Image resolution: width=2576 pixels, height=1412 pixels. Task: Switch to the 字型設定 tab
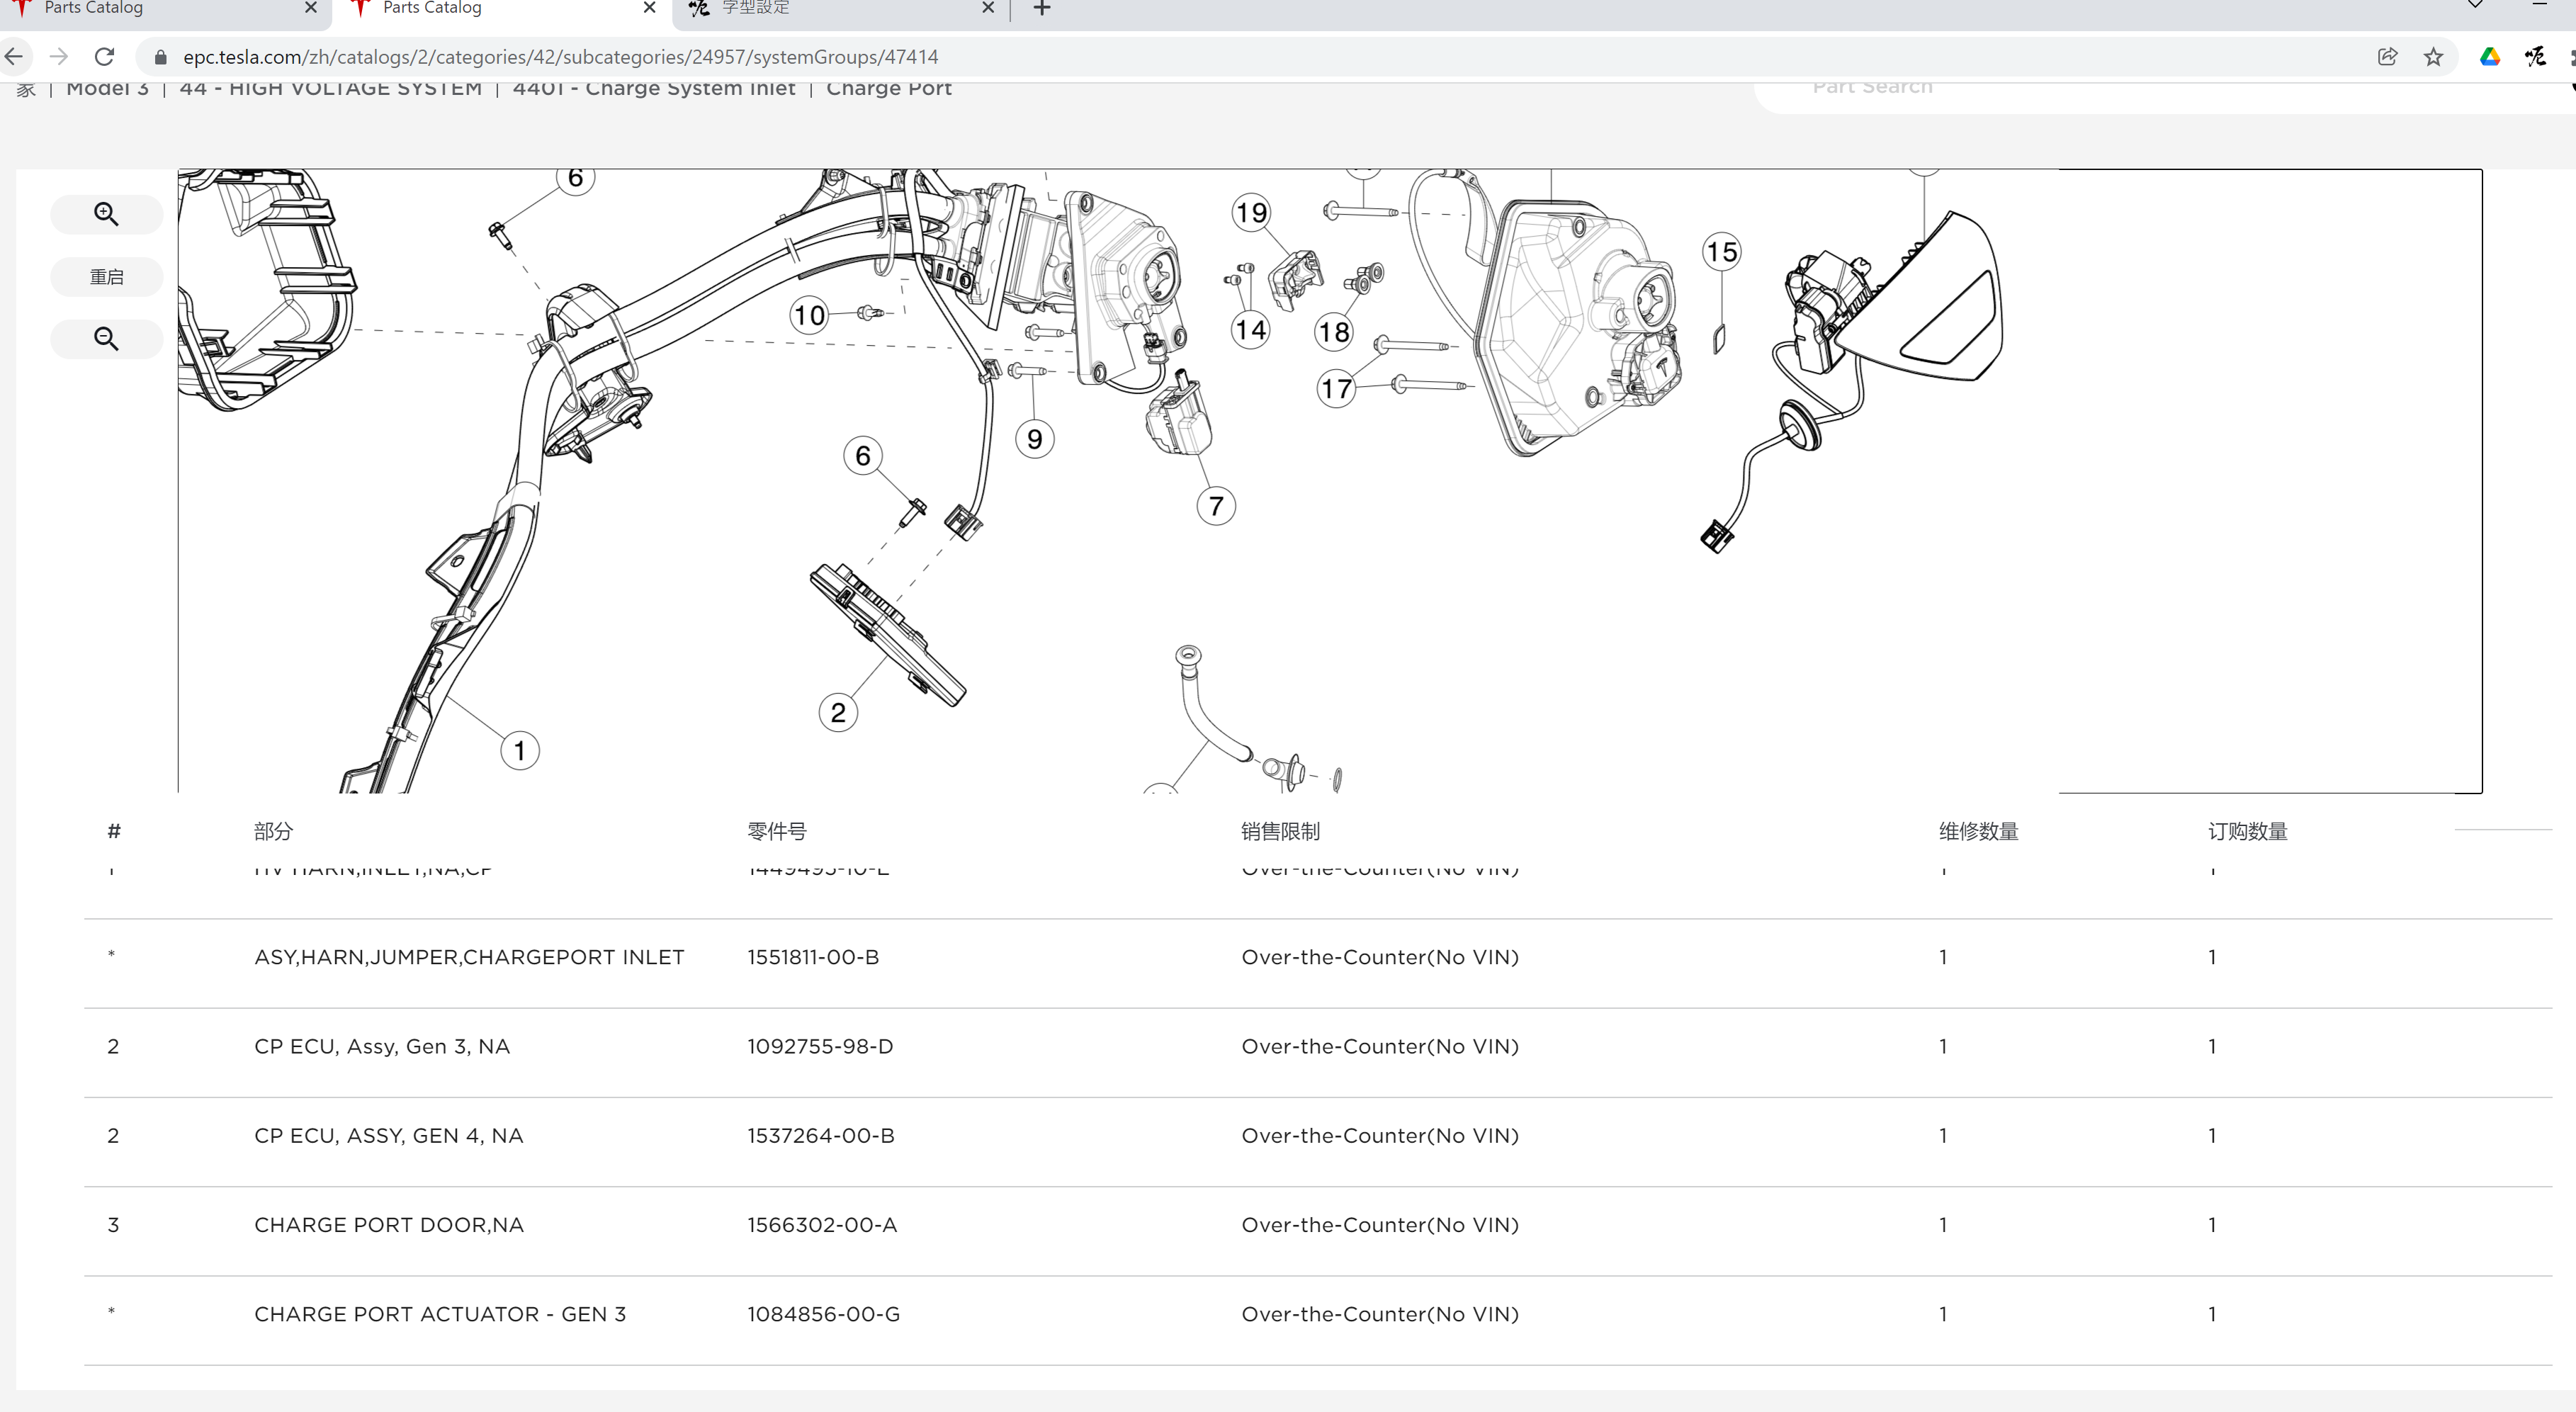pyautogui.click(x=755, y=9)
